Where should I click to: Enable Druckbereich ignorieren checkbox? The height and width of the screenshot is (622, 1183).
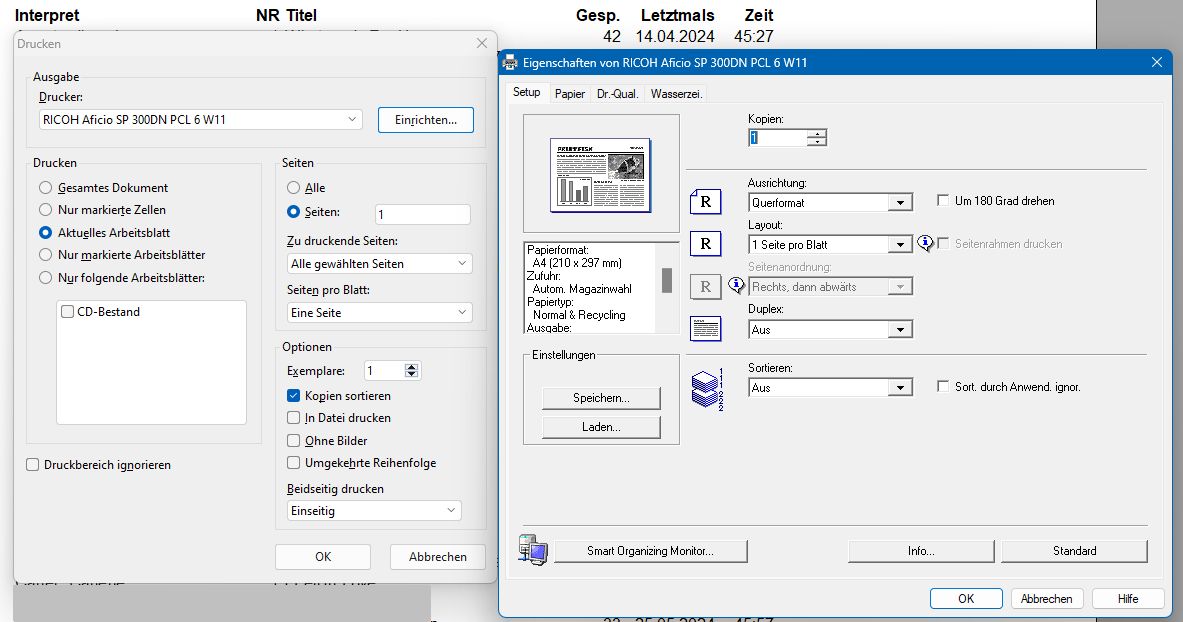pos(32,465)
